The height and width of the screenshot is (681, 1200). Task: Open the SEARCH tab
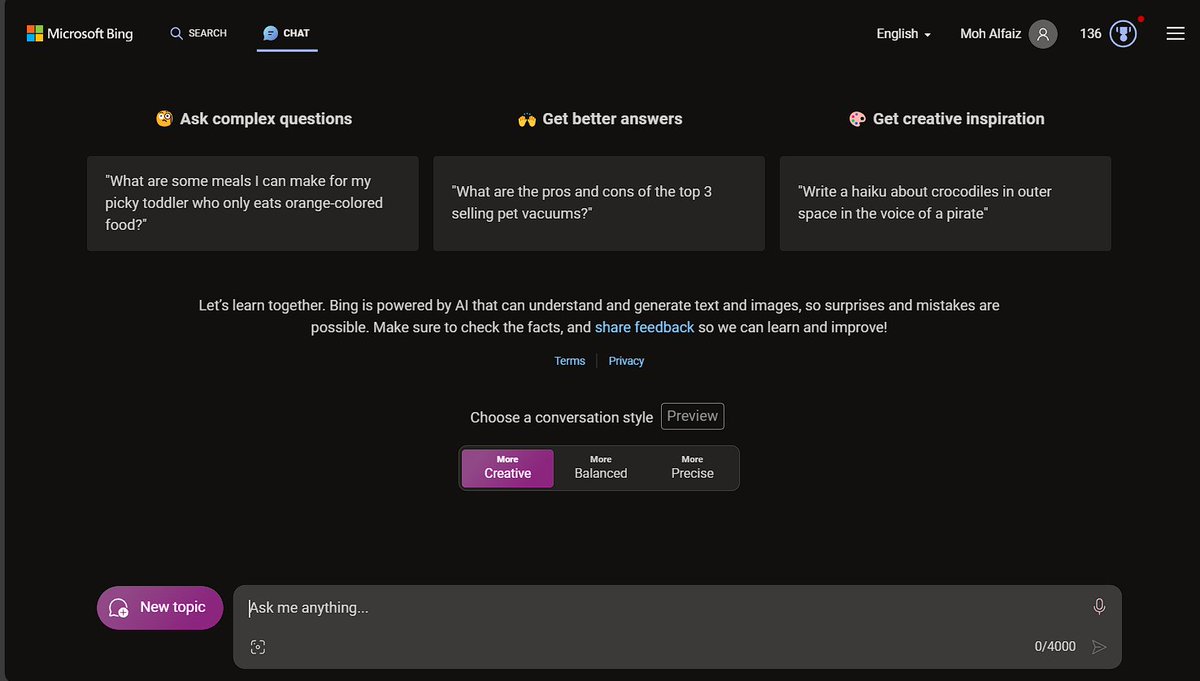pos(198,33)
